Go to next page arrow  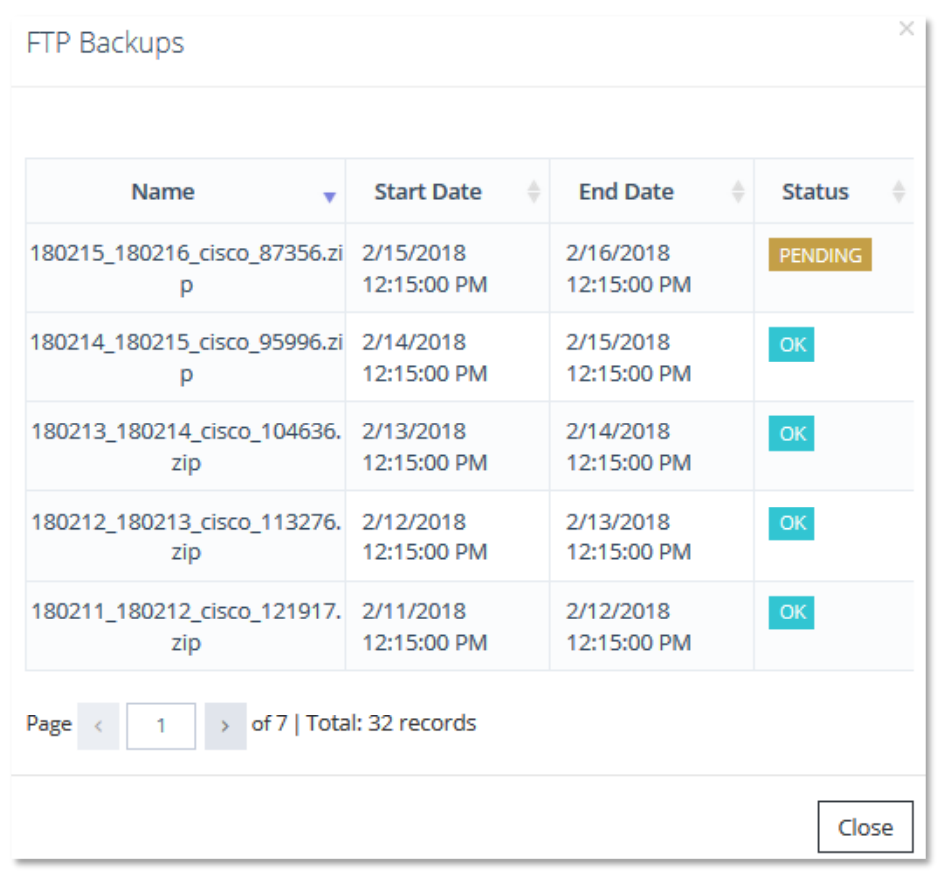(226, 726)
